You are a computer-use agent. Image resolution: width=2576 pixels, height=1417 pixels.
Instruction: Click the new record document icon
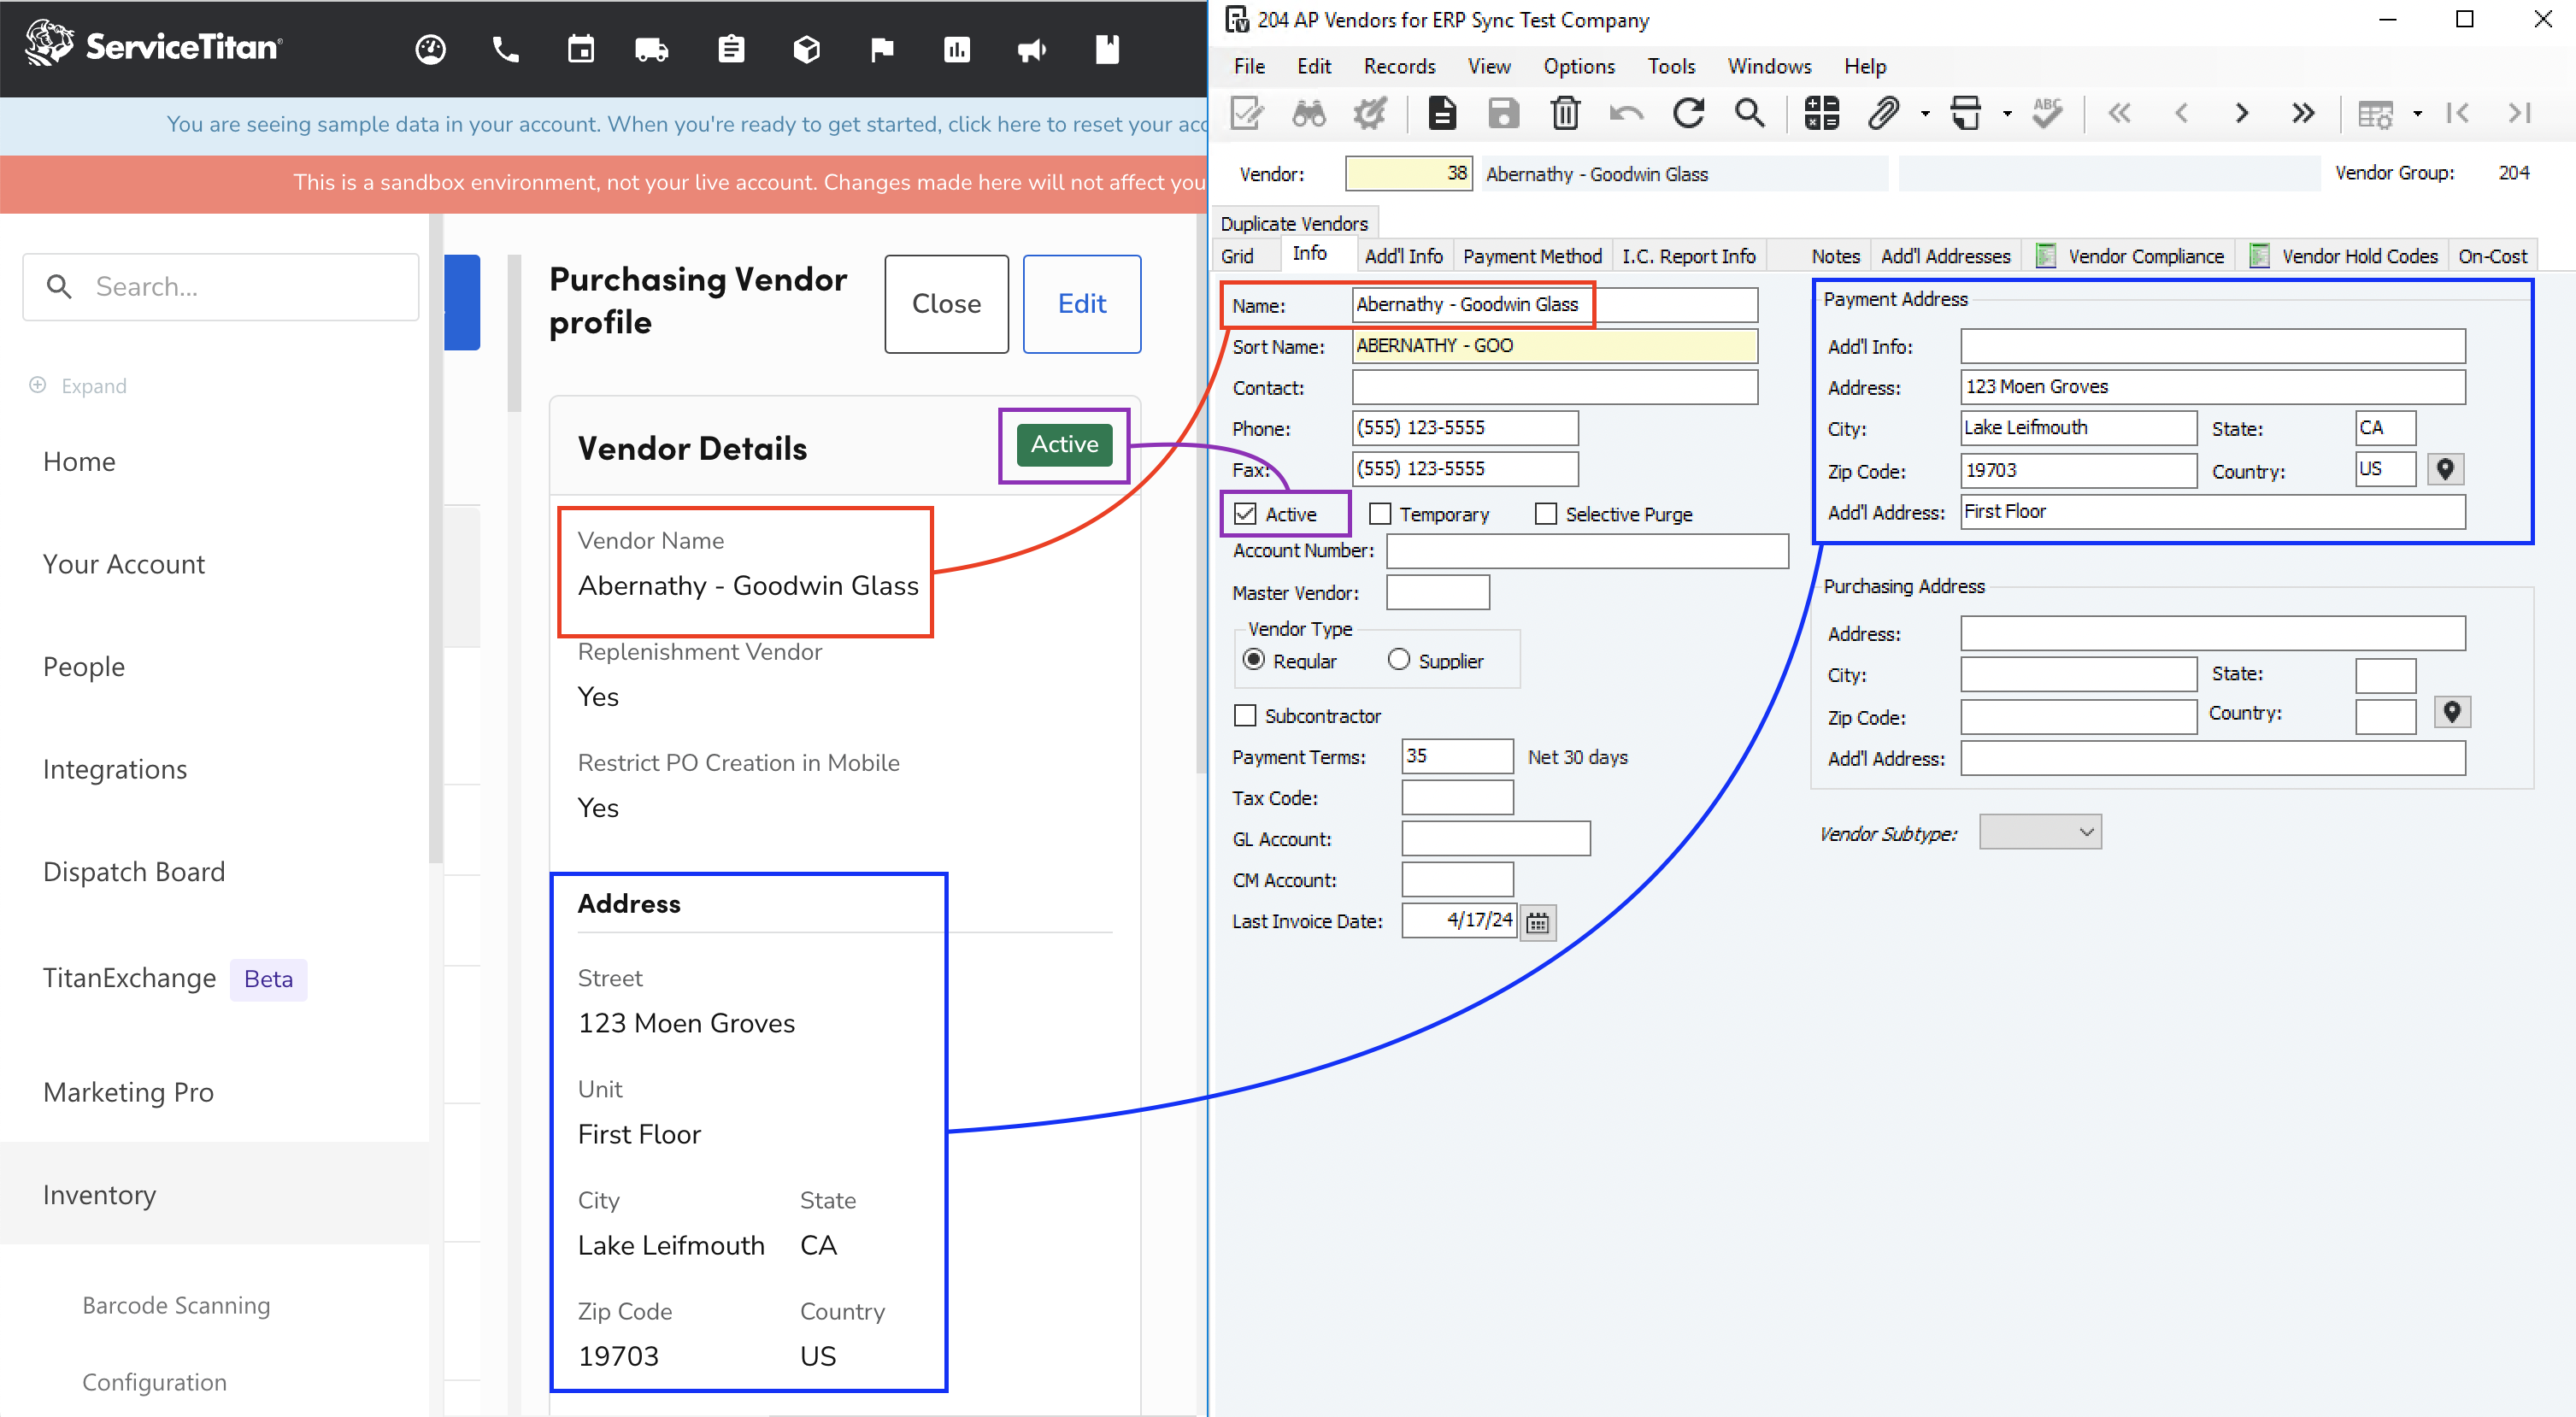point(1442,113)
